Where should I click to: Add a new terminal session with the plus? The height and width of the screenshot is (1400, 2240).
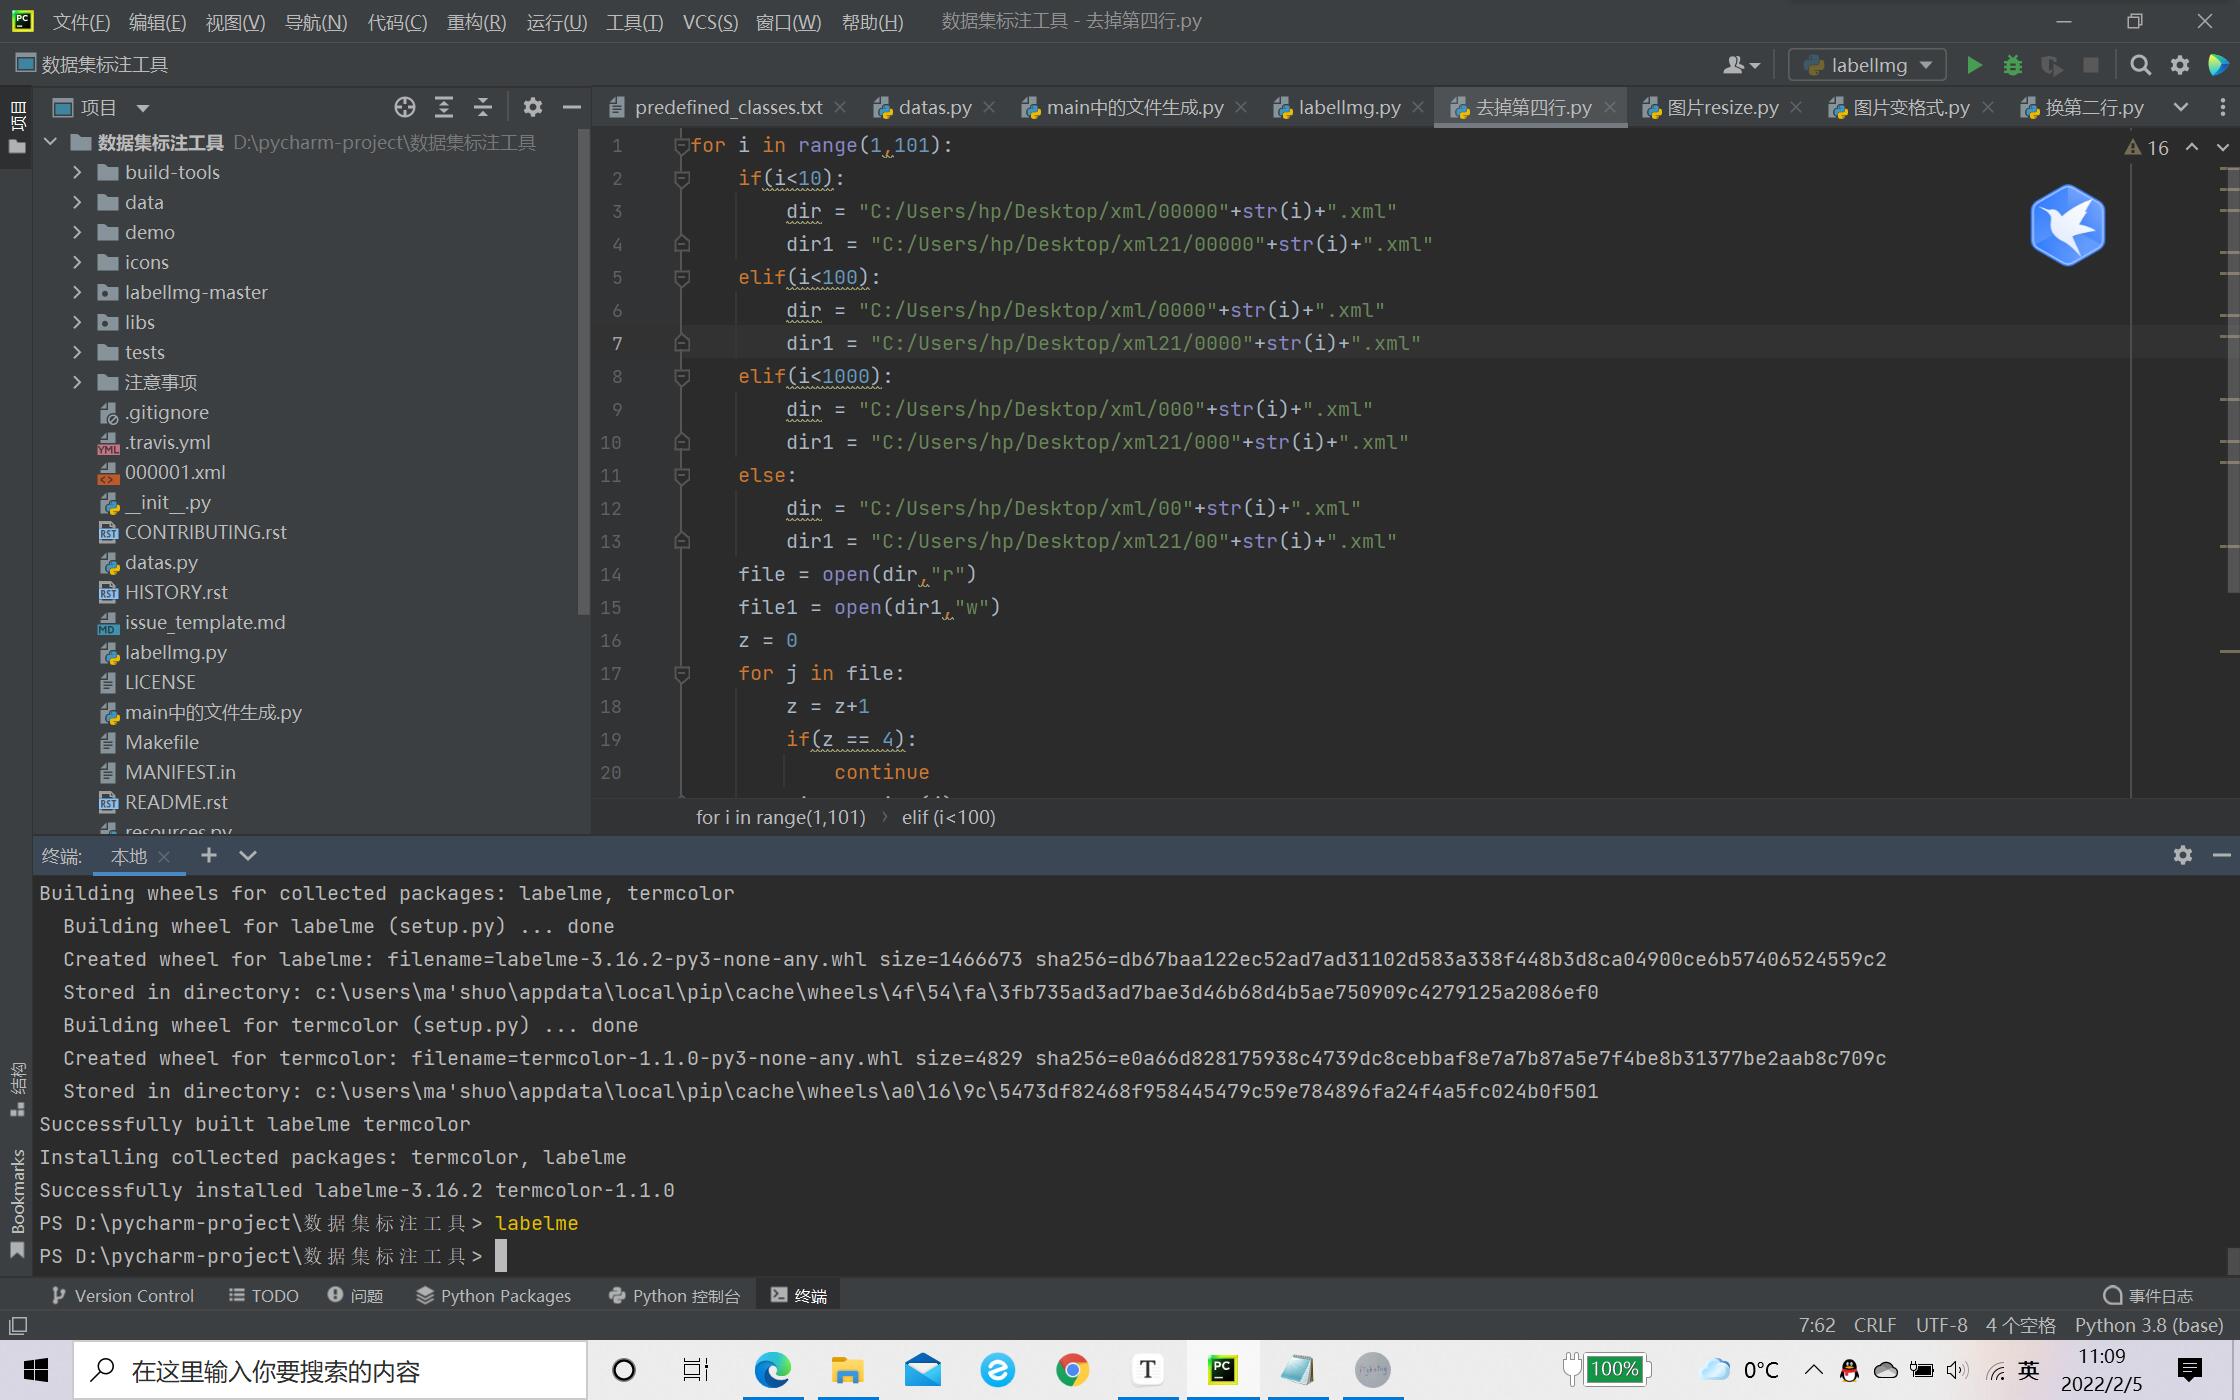tap(208, 855)
